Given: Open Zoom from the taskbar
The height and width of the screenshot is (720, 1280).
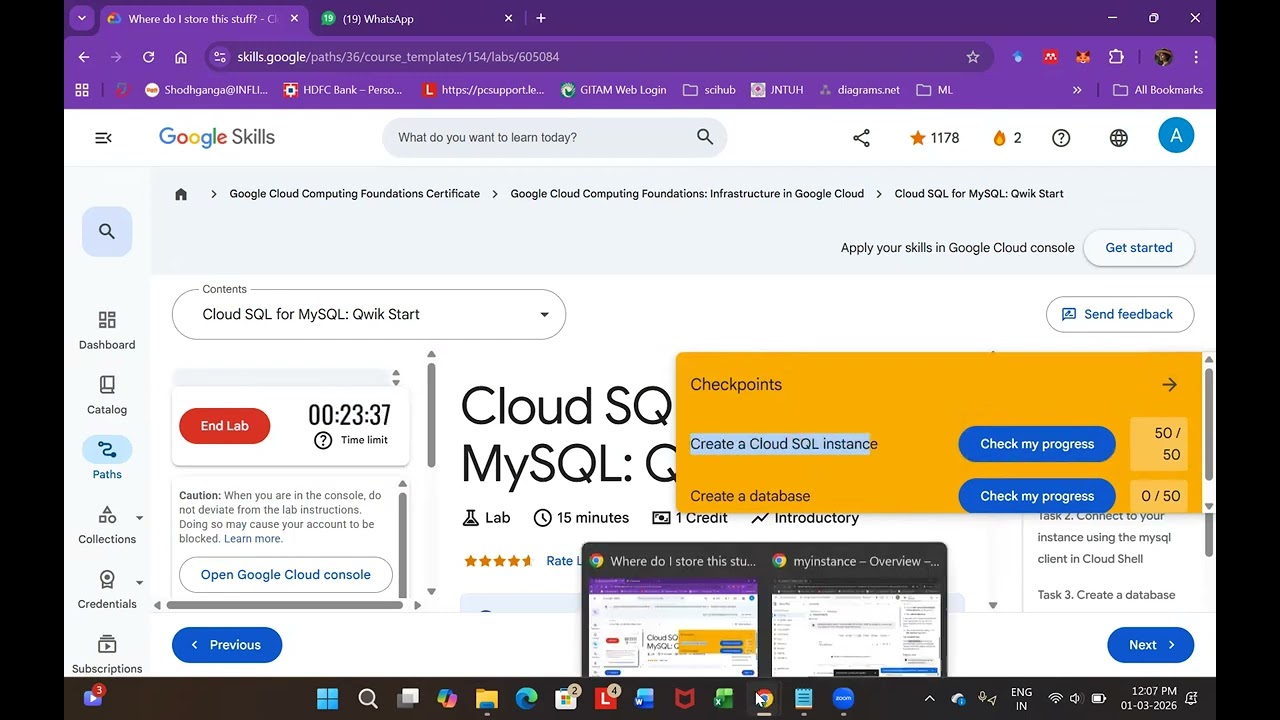Looking at the screenshot, I should [843, 698].
